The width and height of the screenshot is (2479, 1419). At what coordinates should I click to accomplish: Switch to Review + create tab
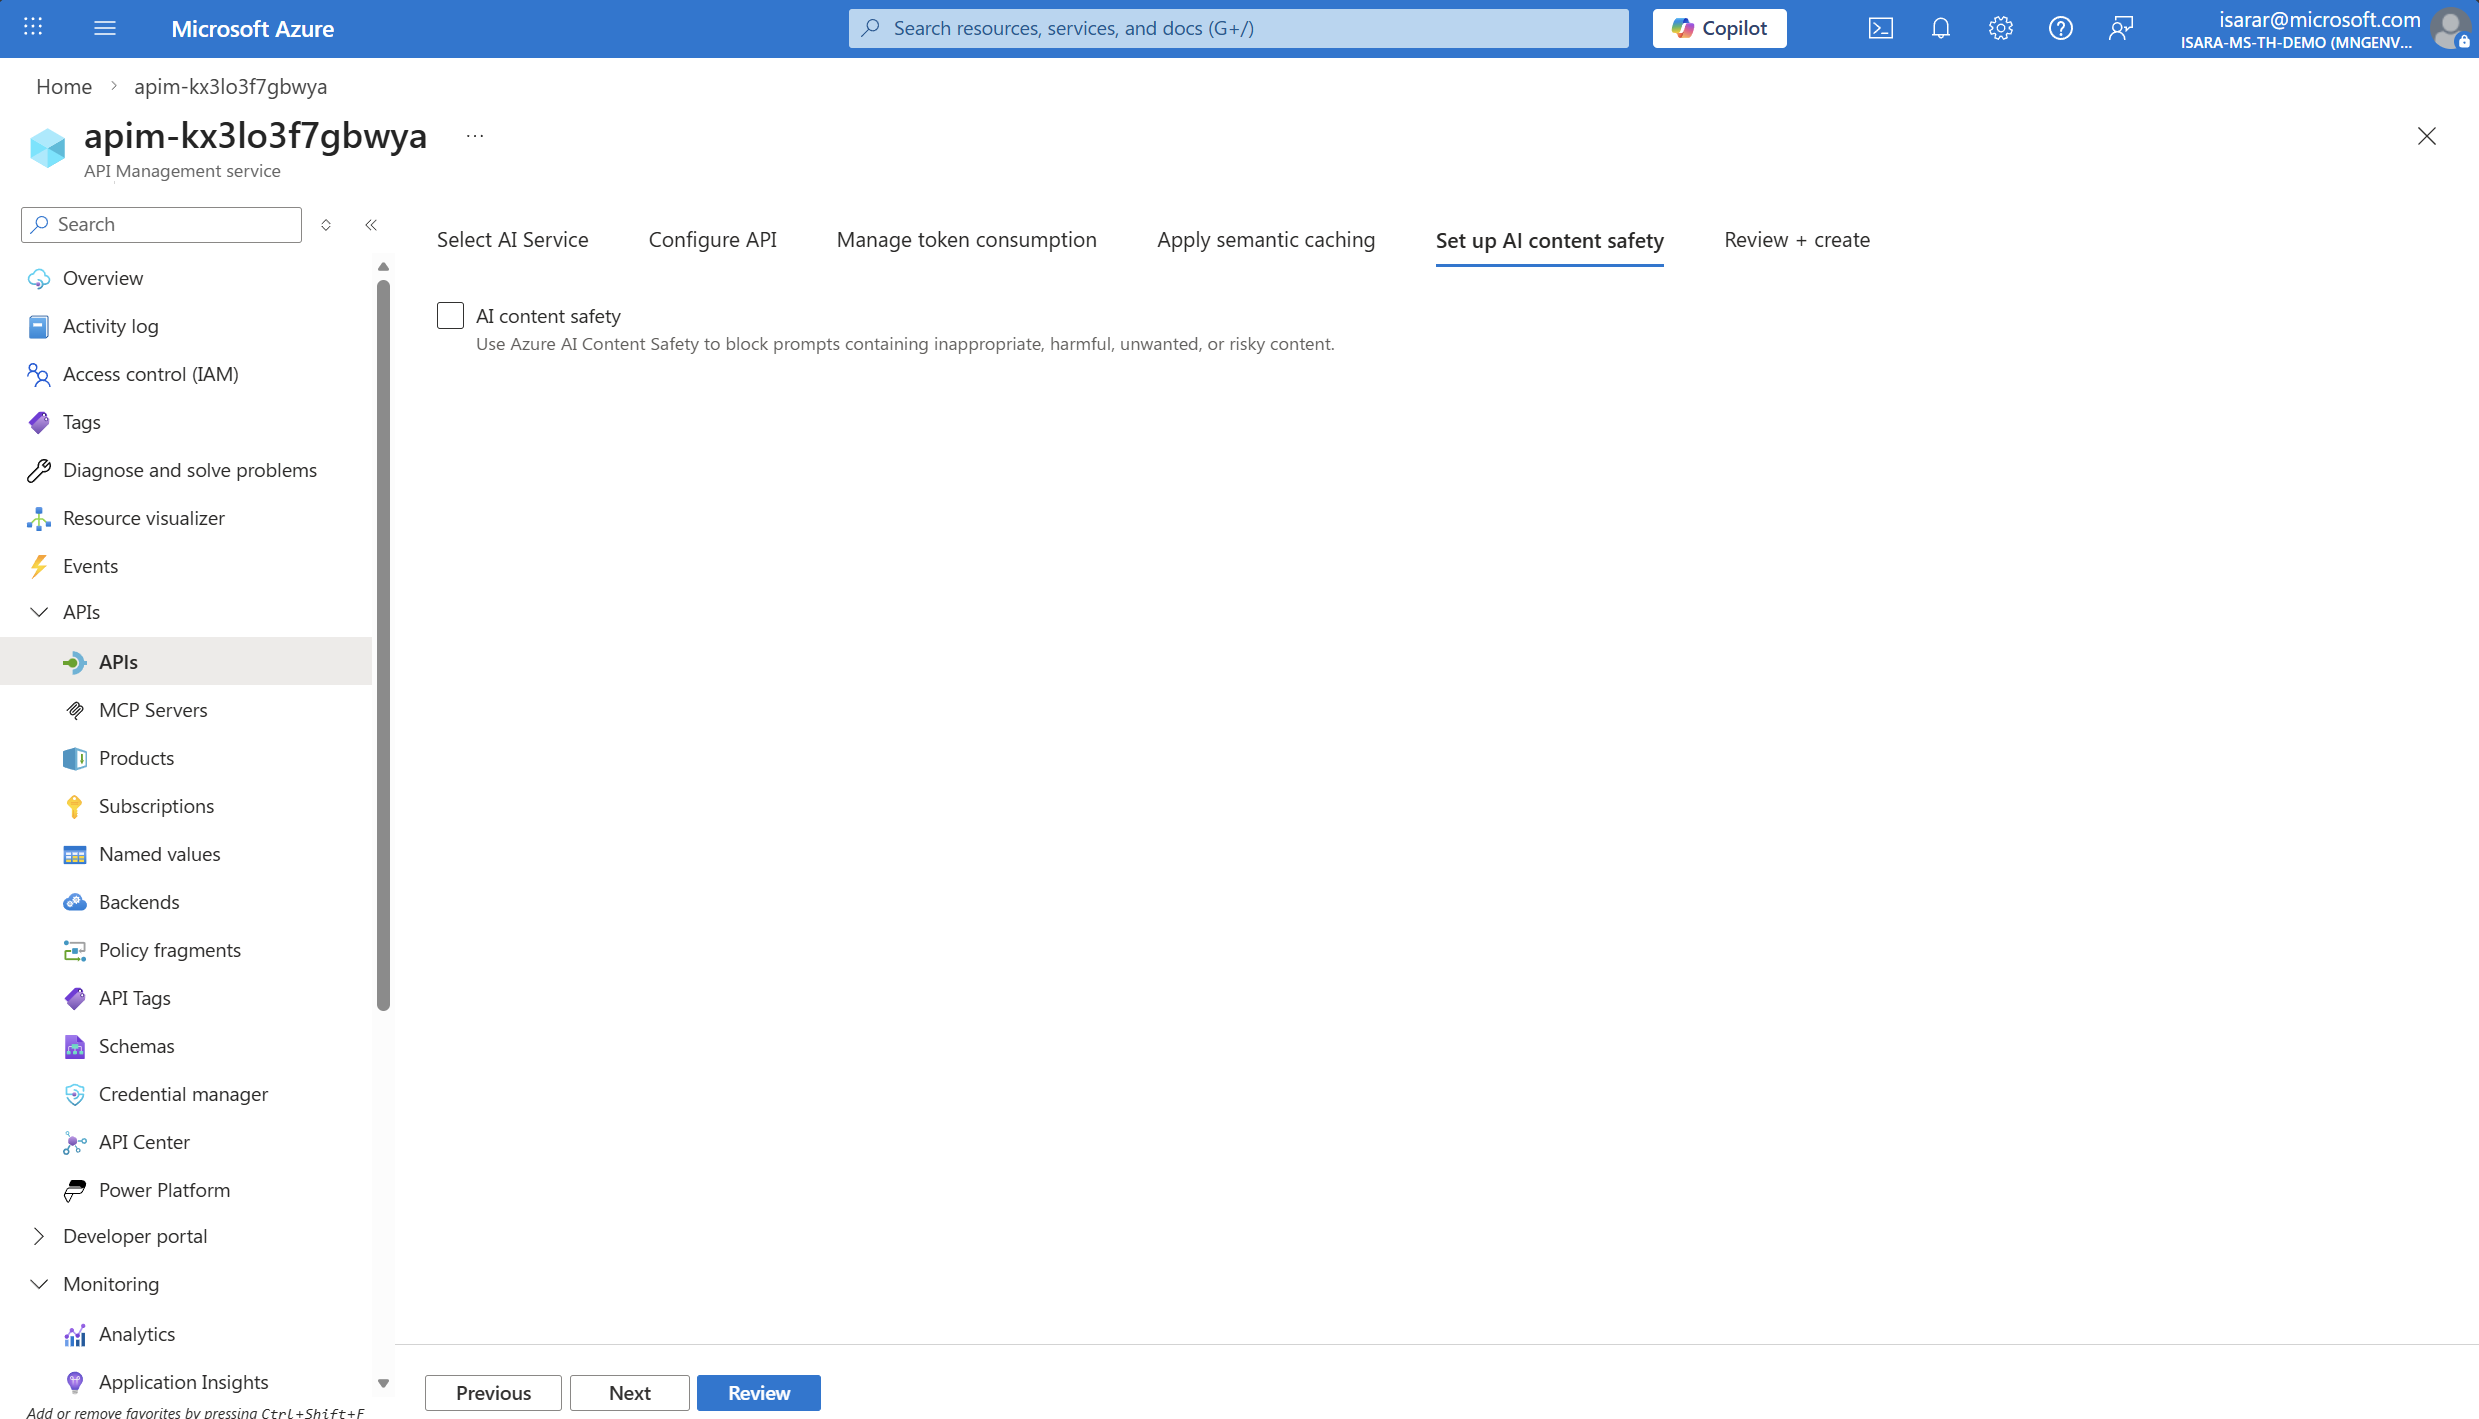coord(1796,240)
